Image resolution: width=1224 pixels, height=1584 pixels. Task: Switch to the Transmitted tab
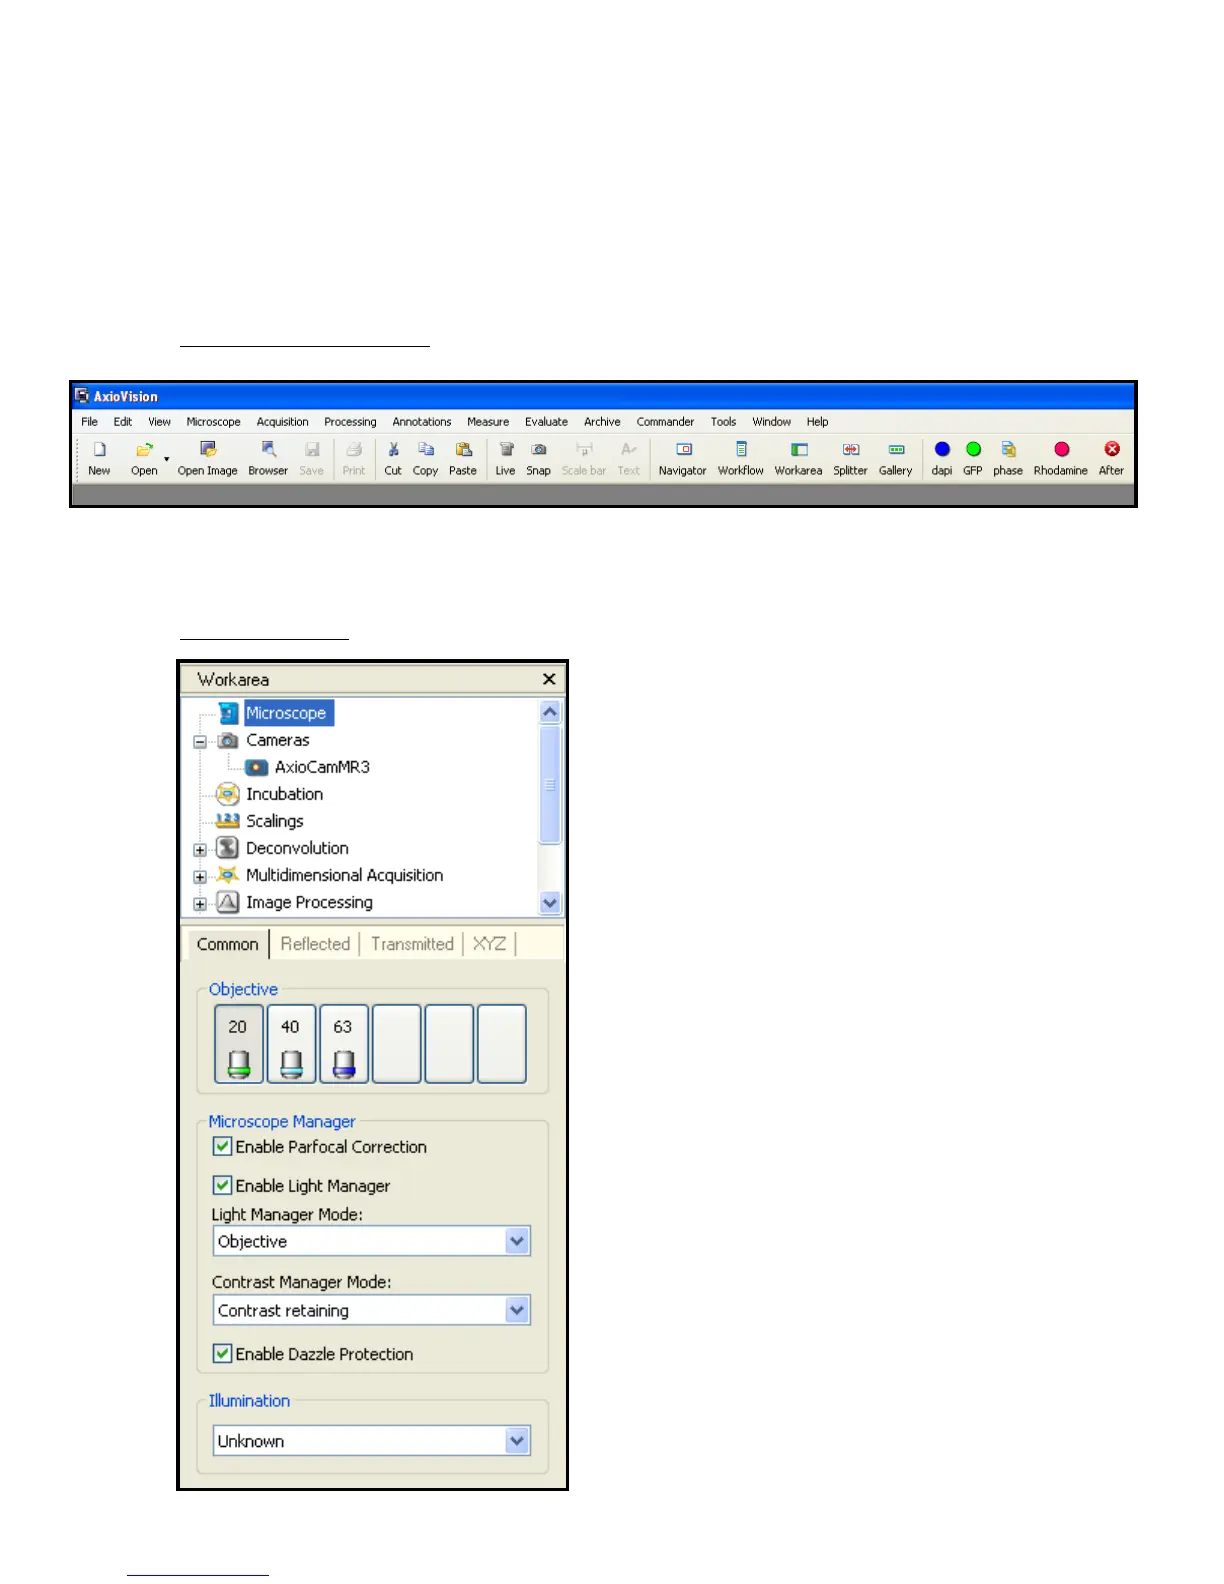pos(412,944)
